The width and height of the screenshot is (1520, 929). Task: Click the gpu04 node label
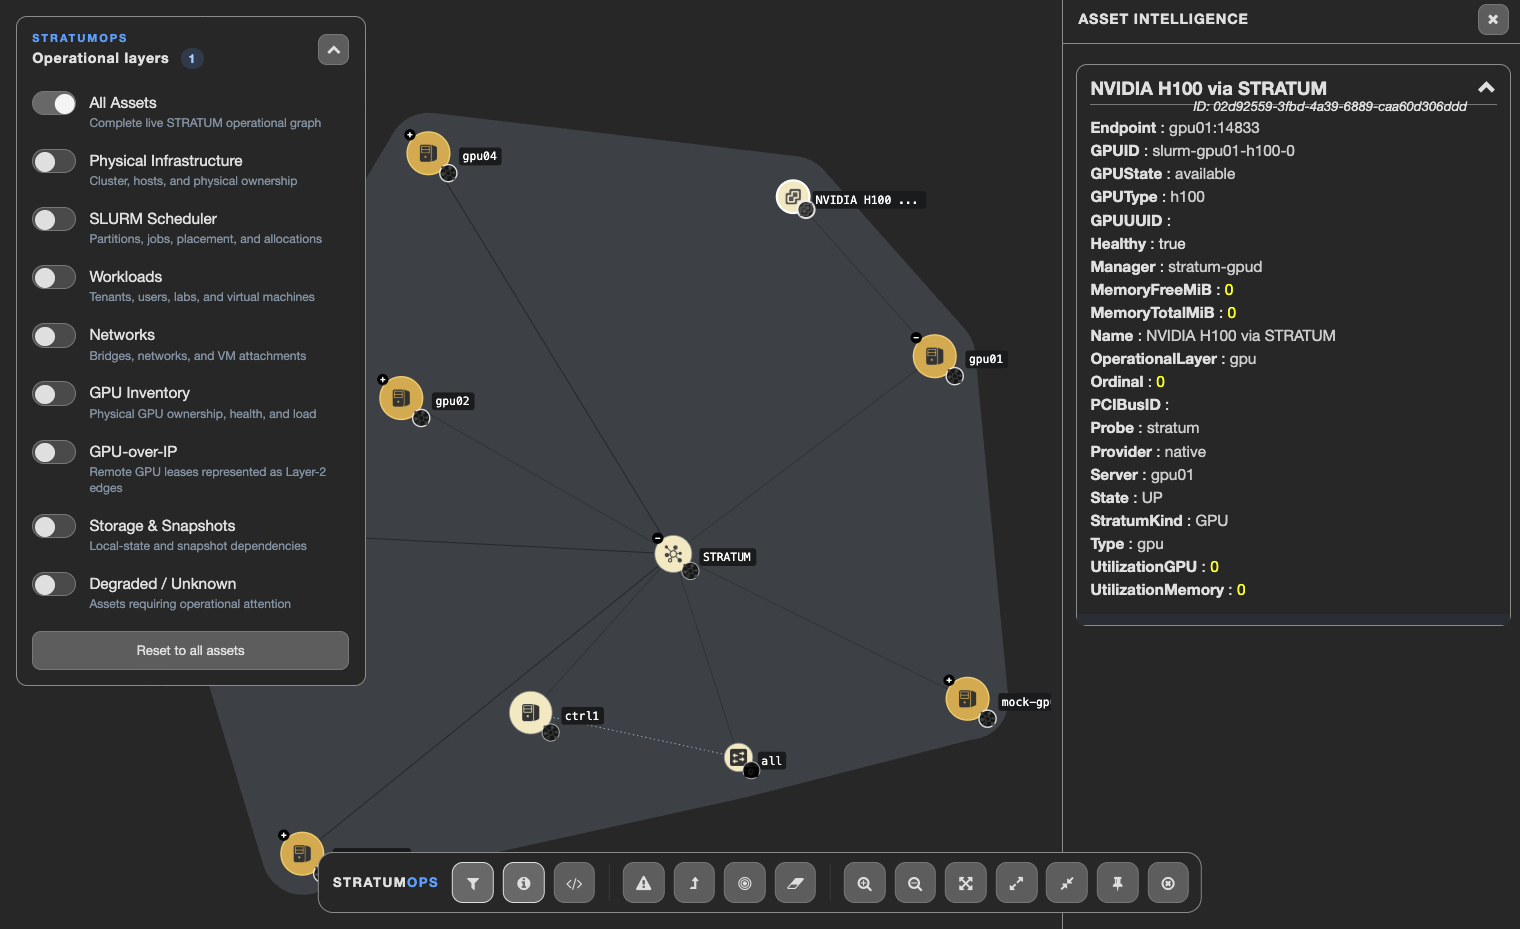pyautogui.click(x=480, y=156)
